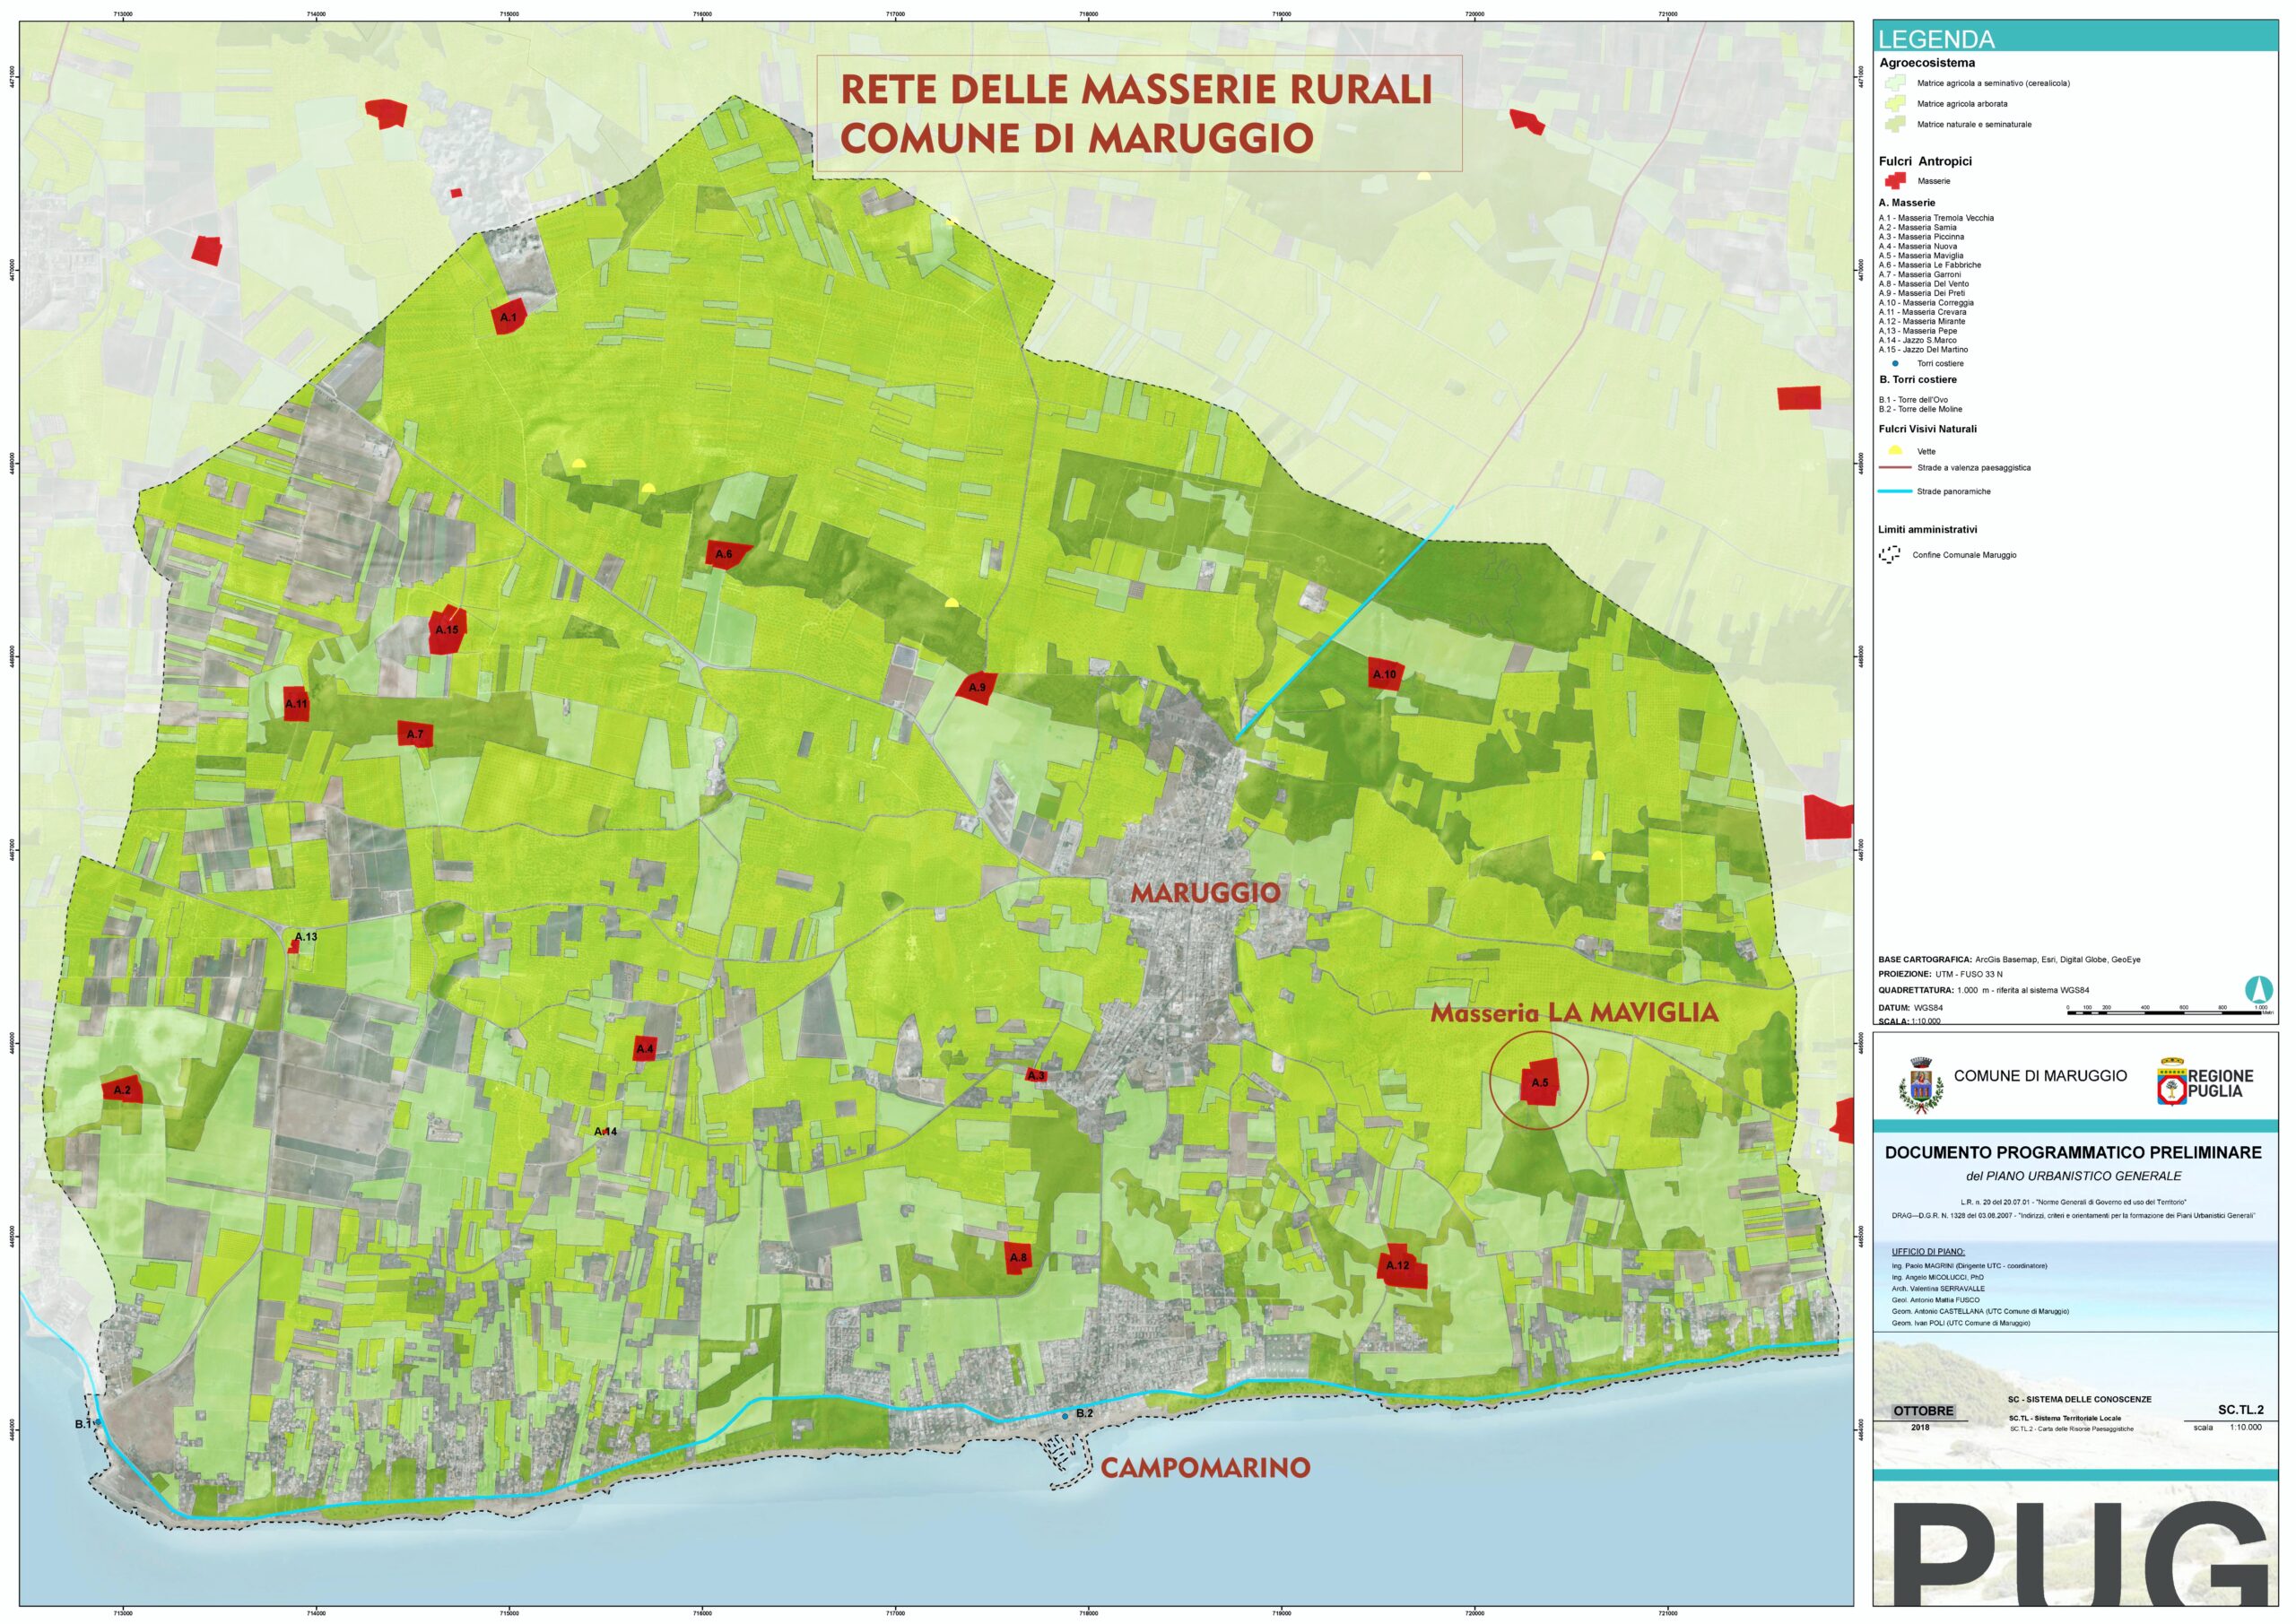Select the B.1 coastal tower point
This screenshot has height=1624, width=2296.
click(97, 1422)
